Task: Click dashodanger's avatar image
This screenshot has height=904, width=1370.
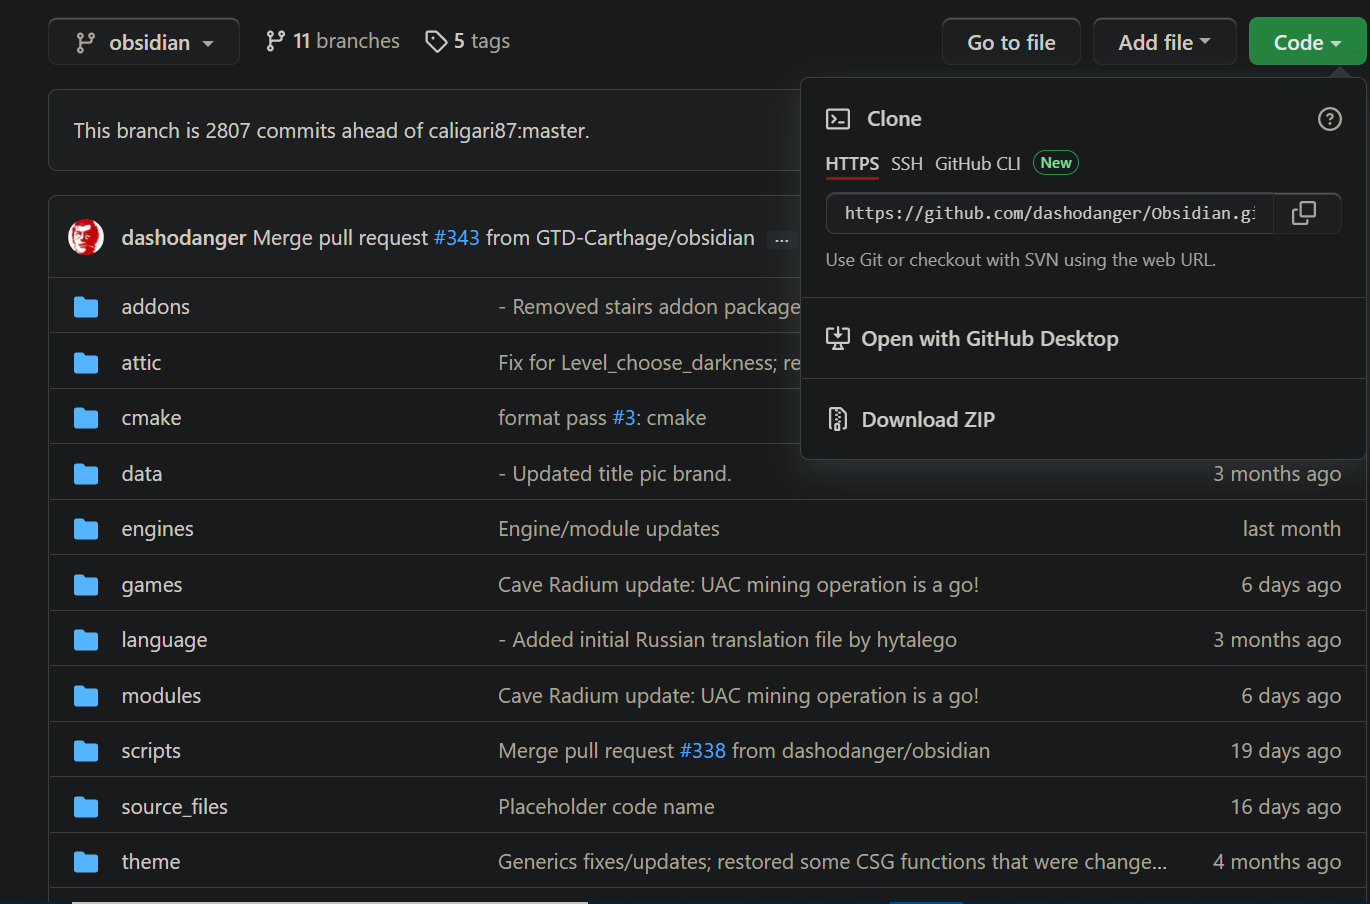Action: 86,238
